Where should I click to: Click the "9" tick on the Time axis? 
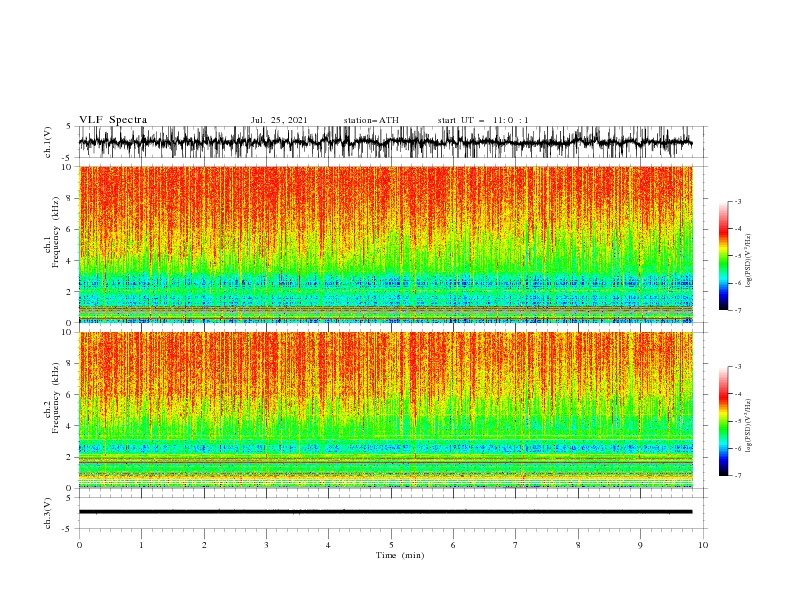pos(640,545)
